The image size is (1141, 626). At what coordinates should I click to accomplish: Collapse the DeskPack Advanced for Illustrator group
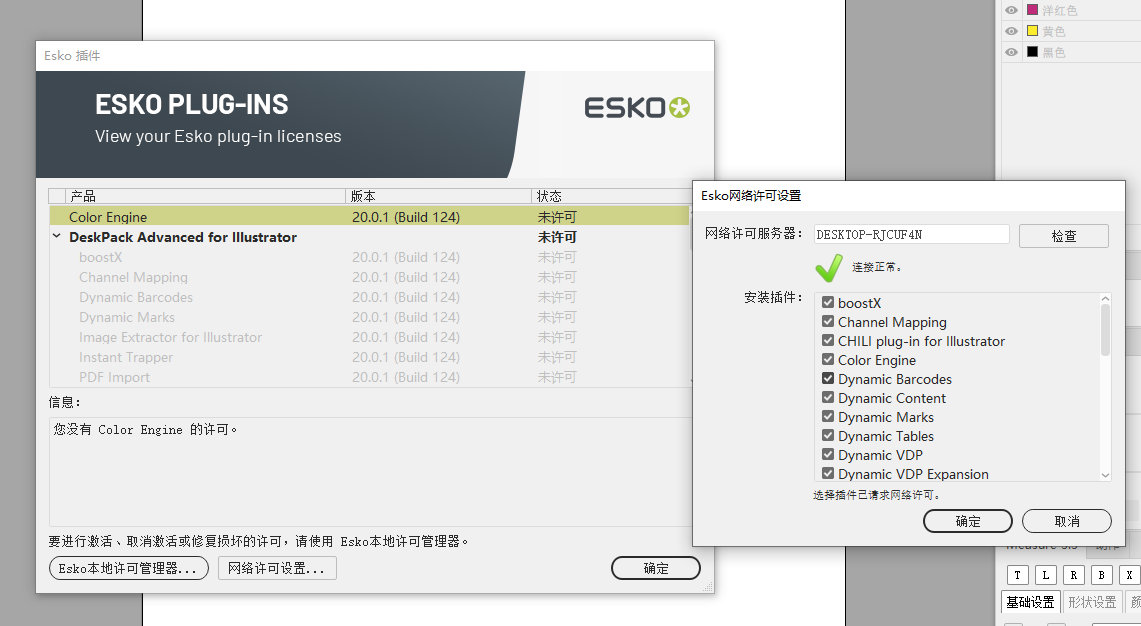57,237
